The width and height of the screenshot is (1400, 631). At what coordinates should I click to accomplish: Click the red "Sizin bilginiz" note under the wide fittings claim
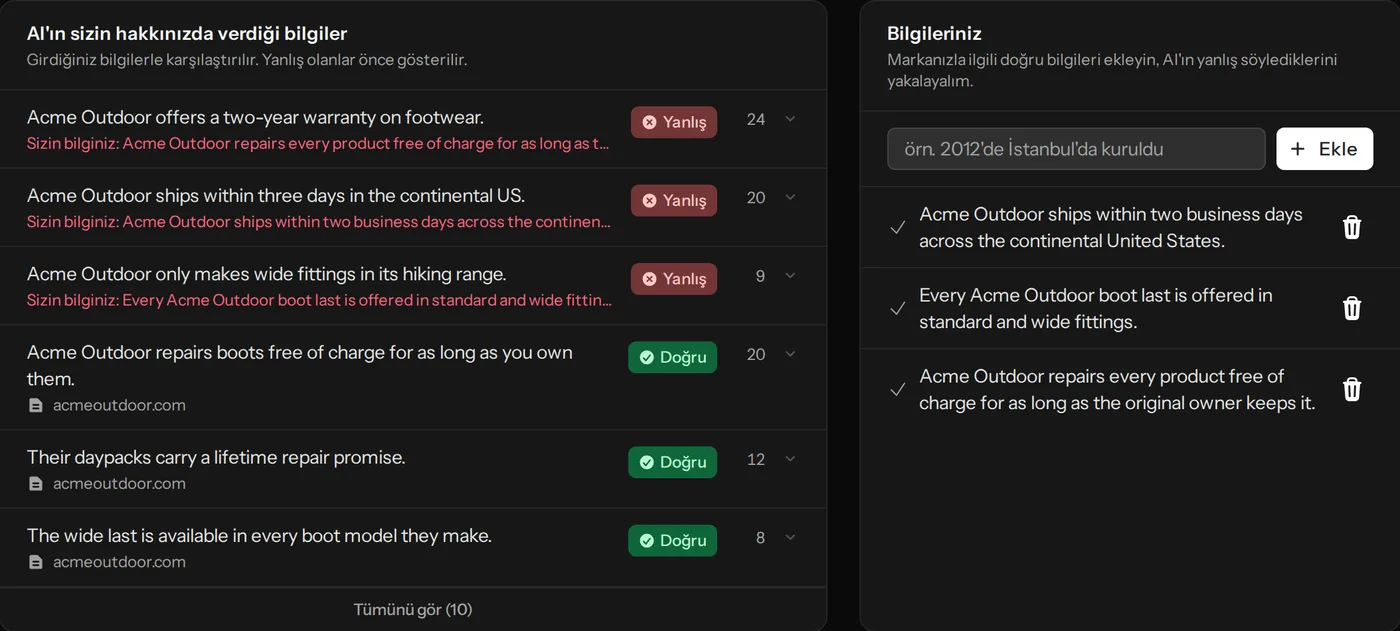coord(318,300)
